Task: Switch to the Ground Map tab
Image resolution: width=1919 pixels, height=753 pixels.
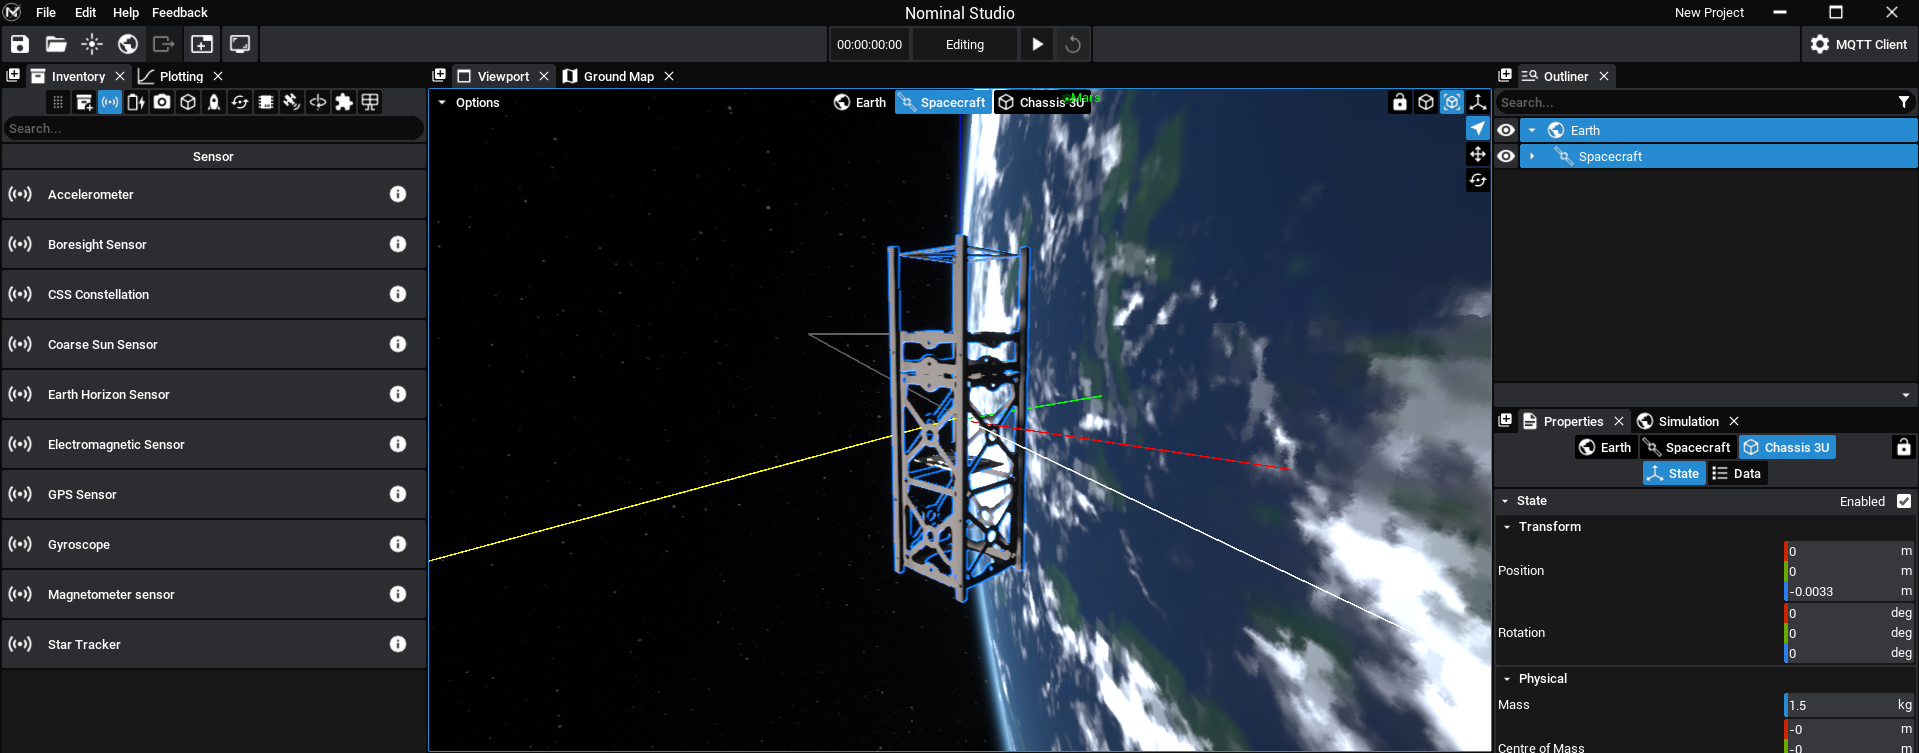Action: [618, 76]
